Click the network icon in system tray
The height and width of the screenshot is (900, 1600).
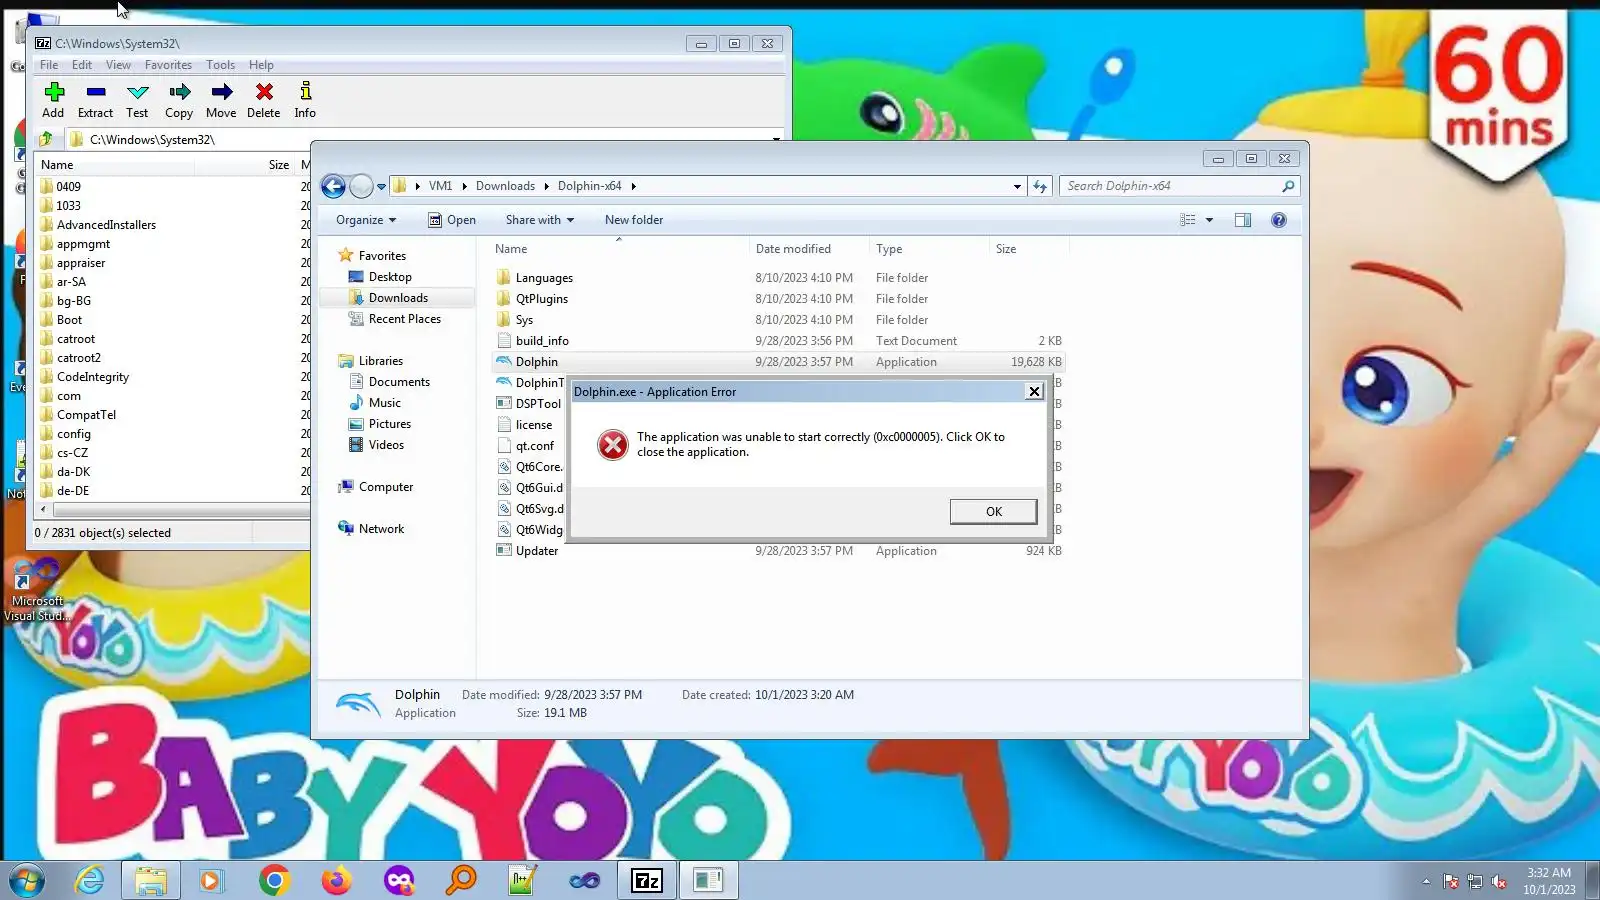pos(1475,881)
